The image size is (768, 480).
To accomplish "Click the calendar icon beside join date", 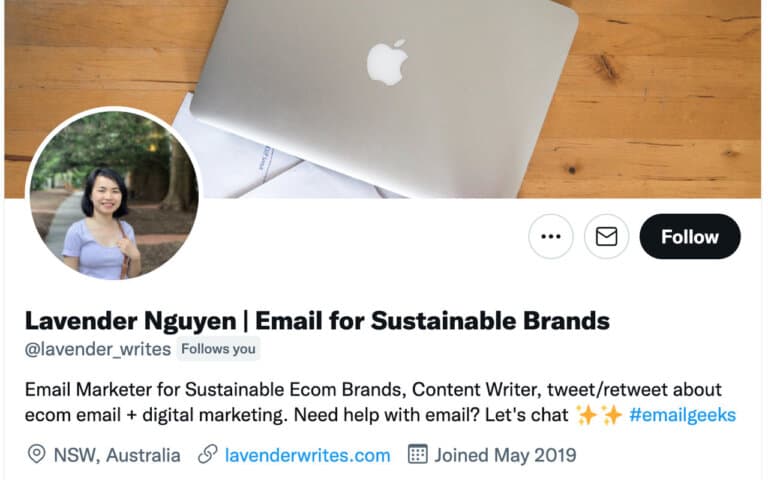I will 418,455.
